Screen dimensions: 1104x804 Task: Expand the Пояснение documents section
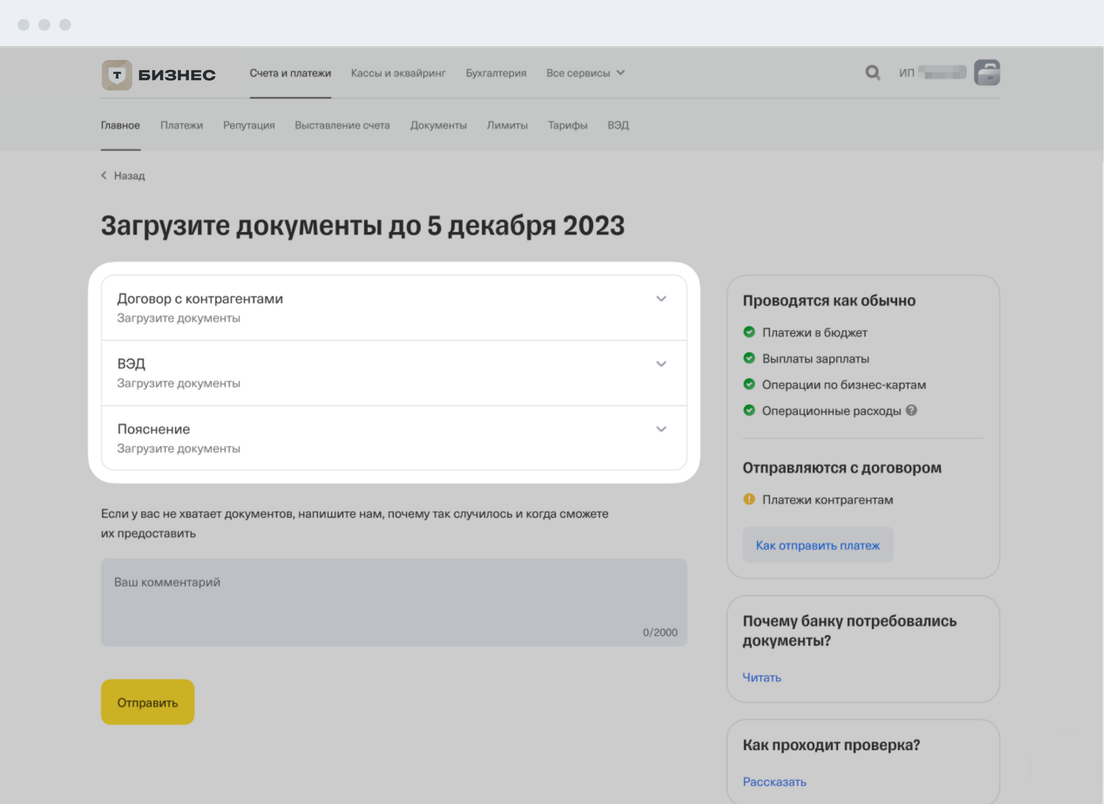coord(661,429)
